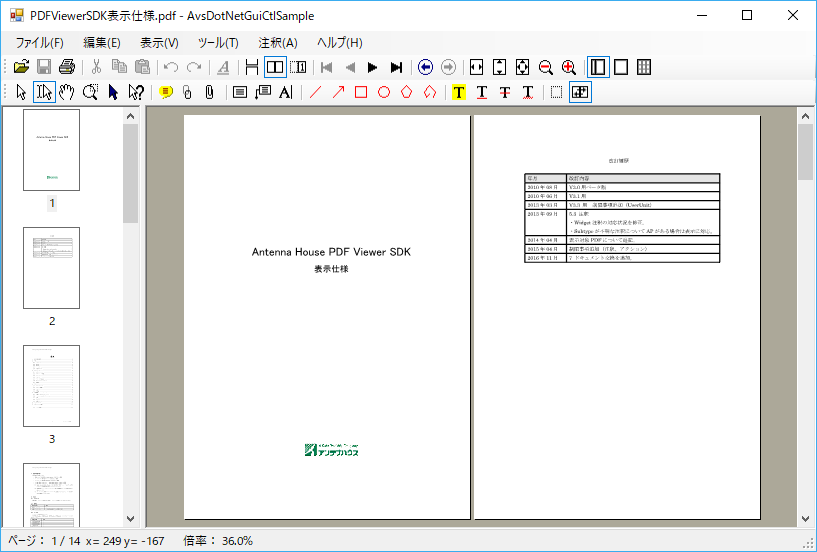Click the Paste clipboard icon
Image resolution: width=817 pixels, height=552 pixels.
click(x=142, y=67)
